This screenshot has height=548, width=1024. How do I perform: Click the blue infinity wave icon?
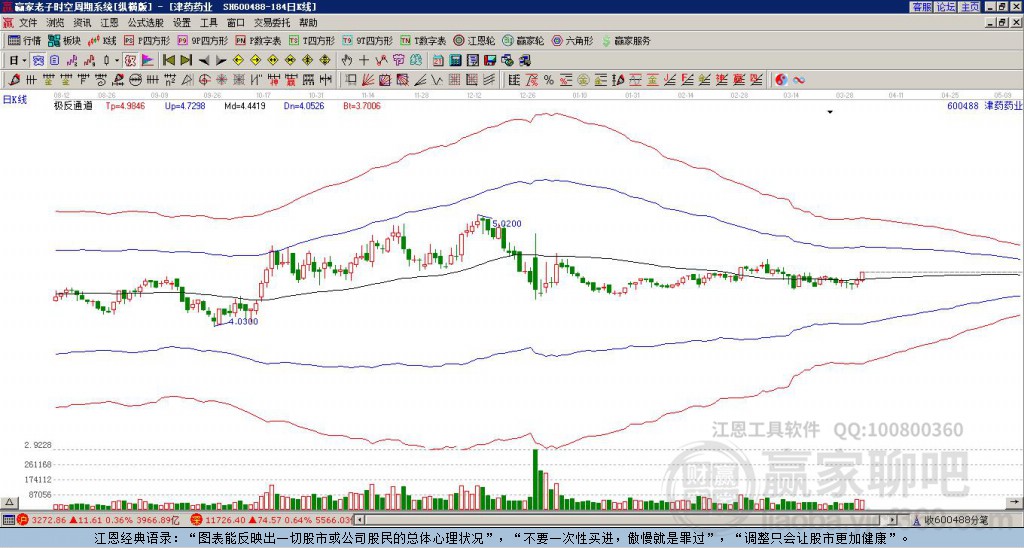[x=798, y=80]
